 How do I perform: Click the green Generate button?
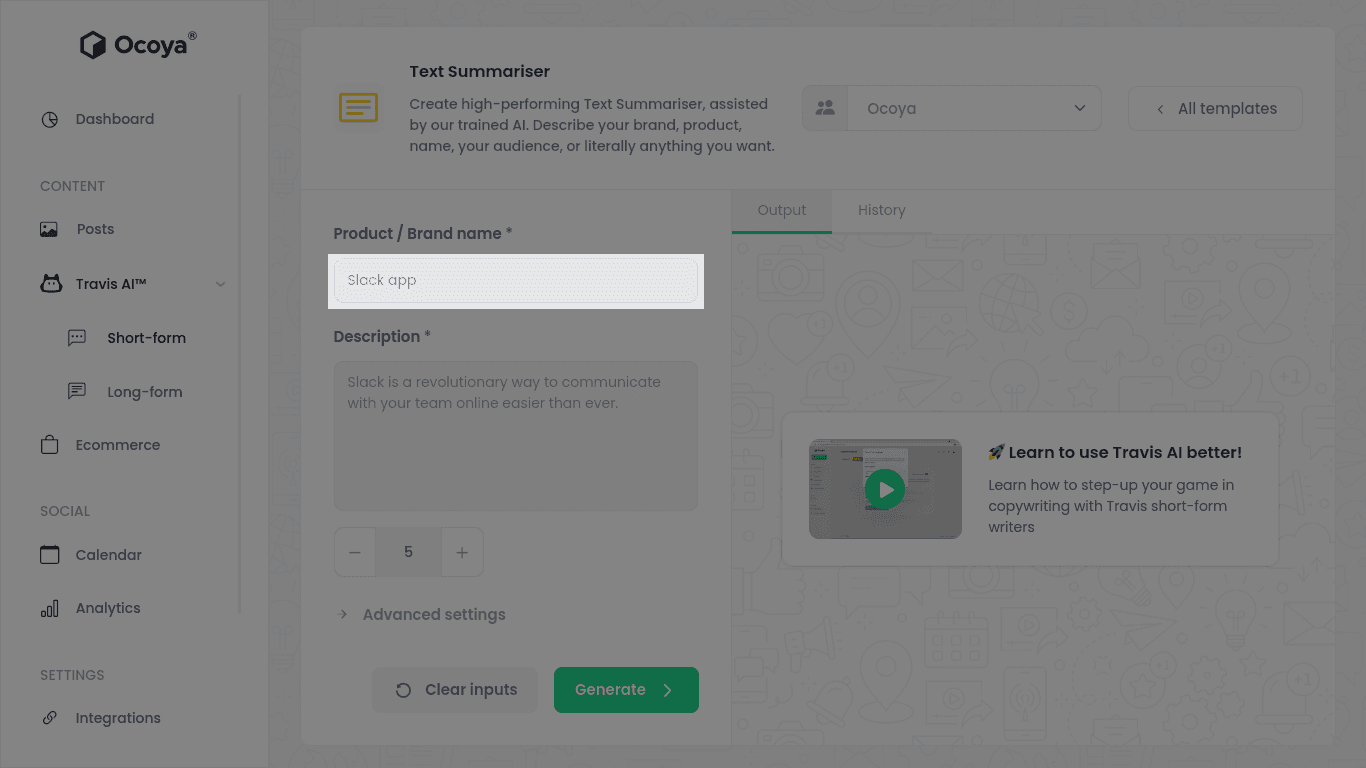pos(626,690)
